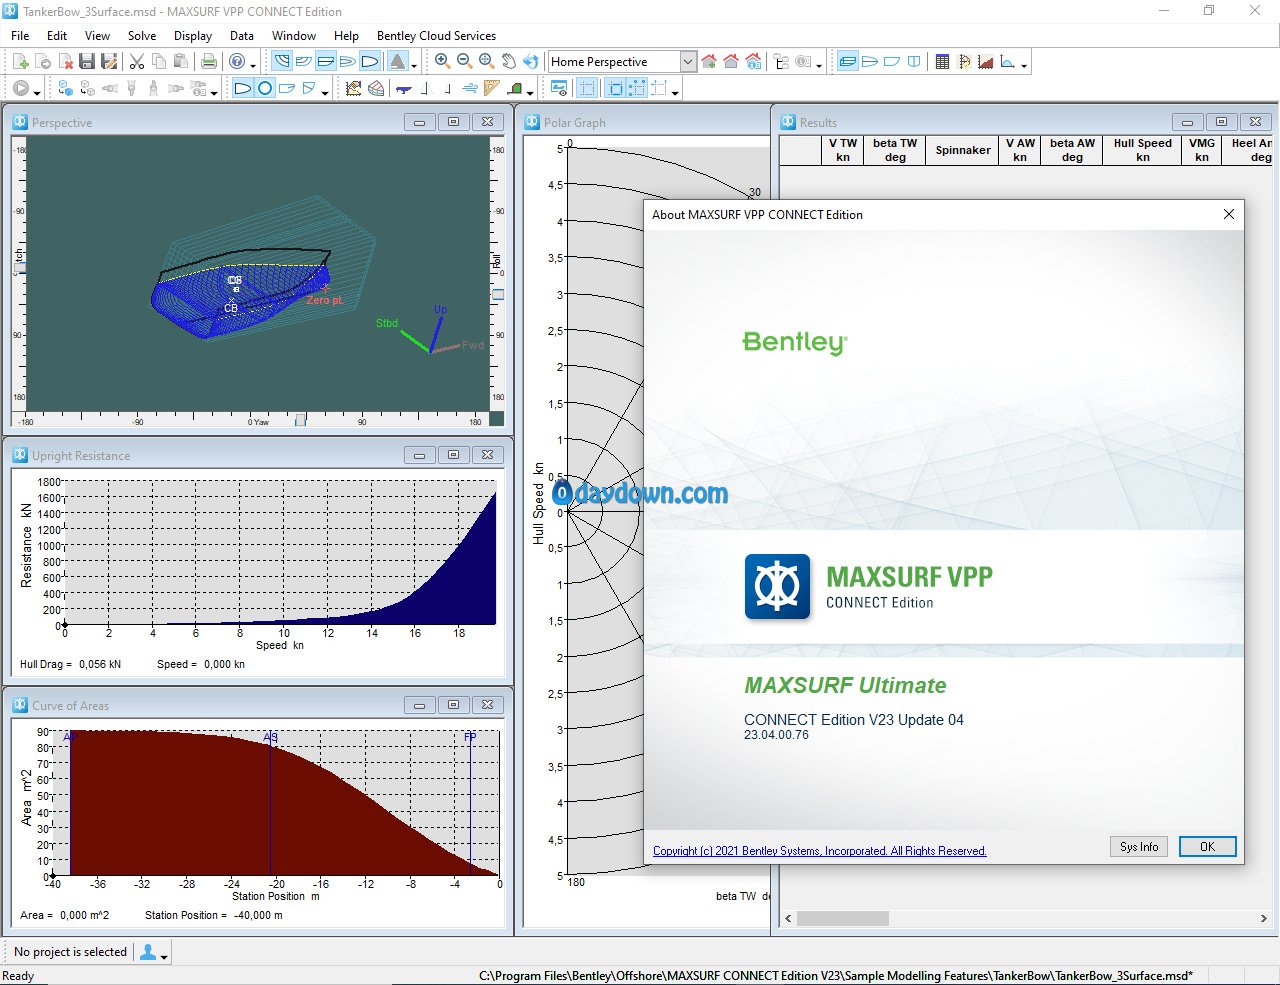1280x985 pixels.
Task: Toggle the dashed rectangle with corner dots
Action: pos(637,88)
